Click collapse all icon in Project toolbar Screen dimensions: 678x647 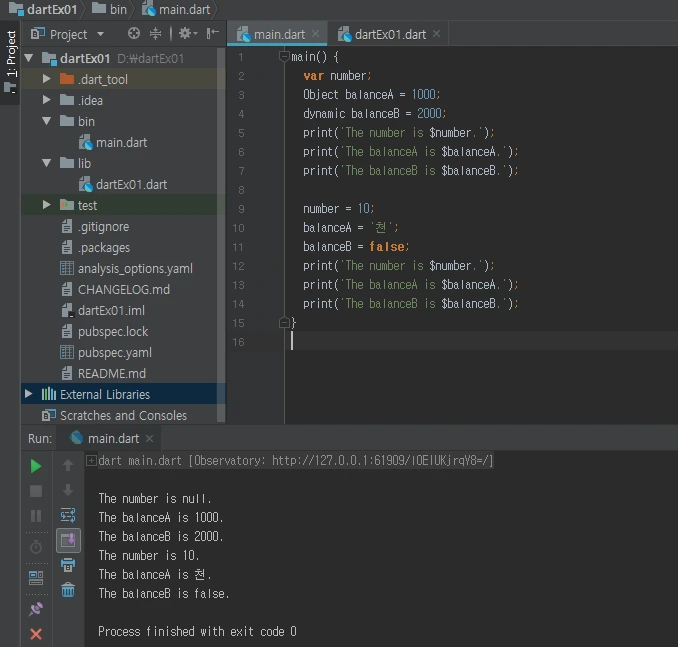[155, 33]
